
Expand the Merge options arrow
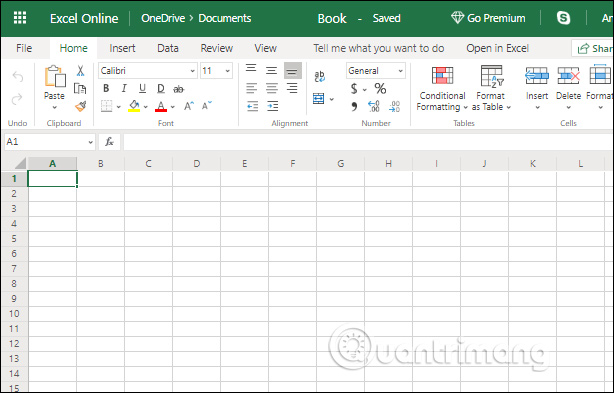pyautogui.click(x=332, y=99)
